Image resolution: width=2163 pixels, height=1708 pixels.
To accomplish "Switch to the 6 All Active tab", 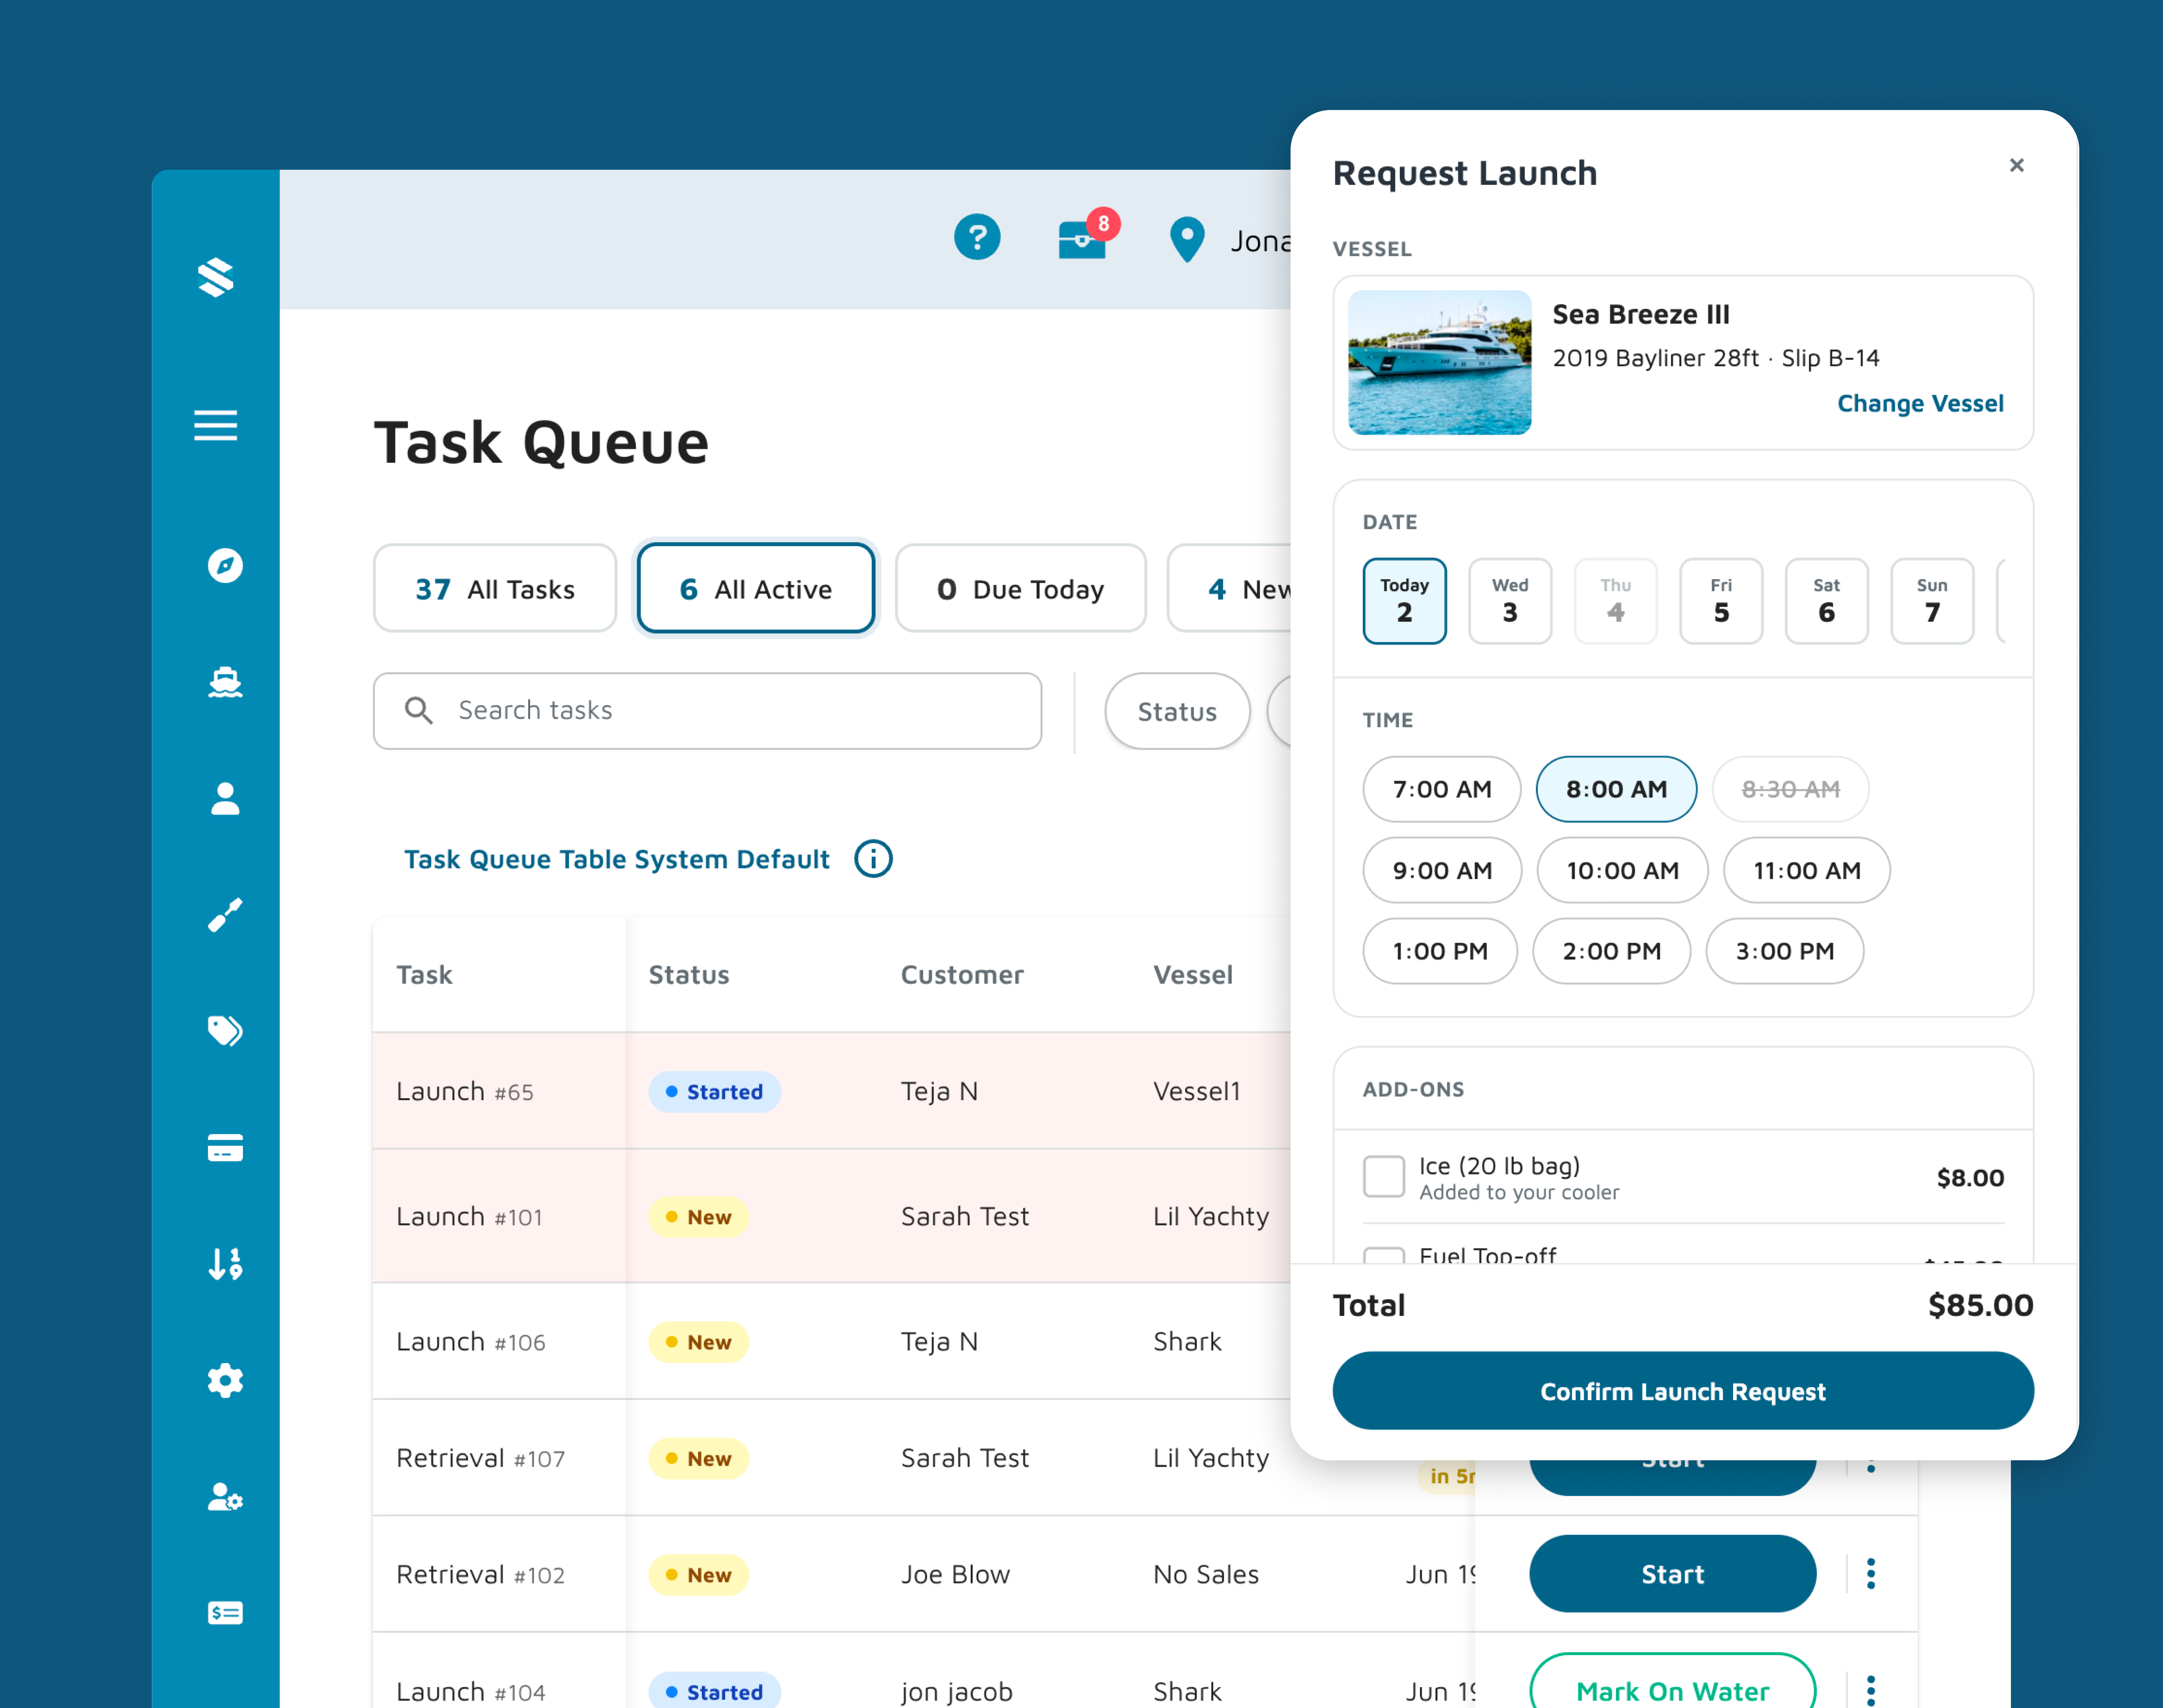I will (756, 588).
